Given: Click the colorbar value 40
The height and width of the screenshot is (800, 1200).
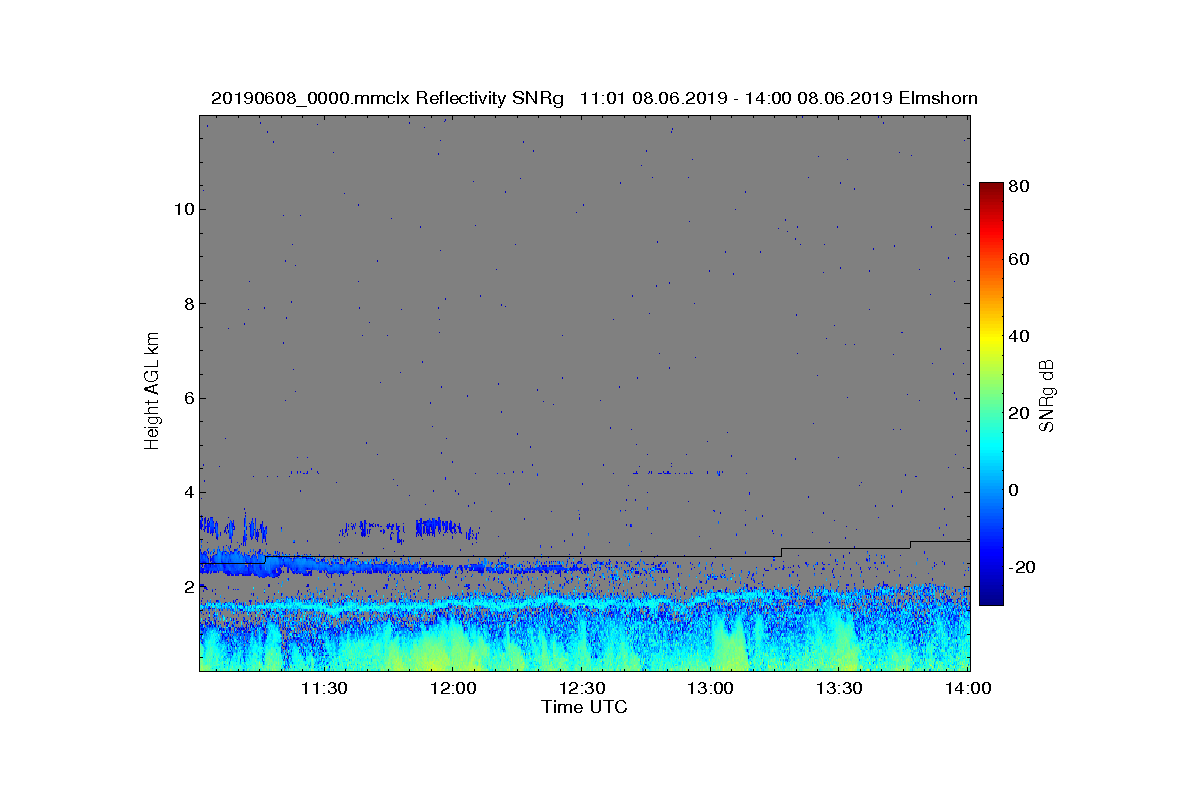Looking at the screenshot, I should click(x=1020, y=336).
